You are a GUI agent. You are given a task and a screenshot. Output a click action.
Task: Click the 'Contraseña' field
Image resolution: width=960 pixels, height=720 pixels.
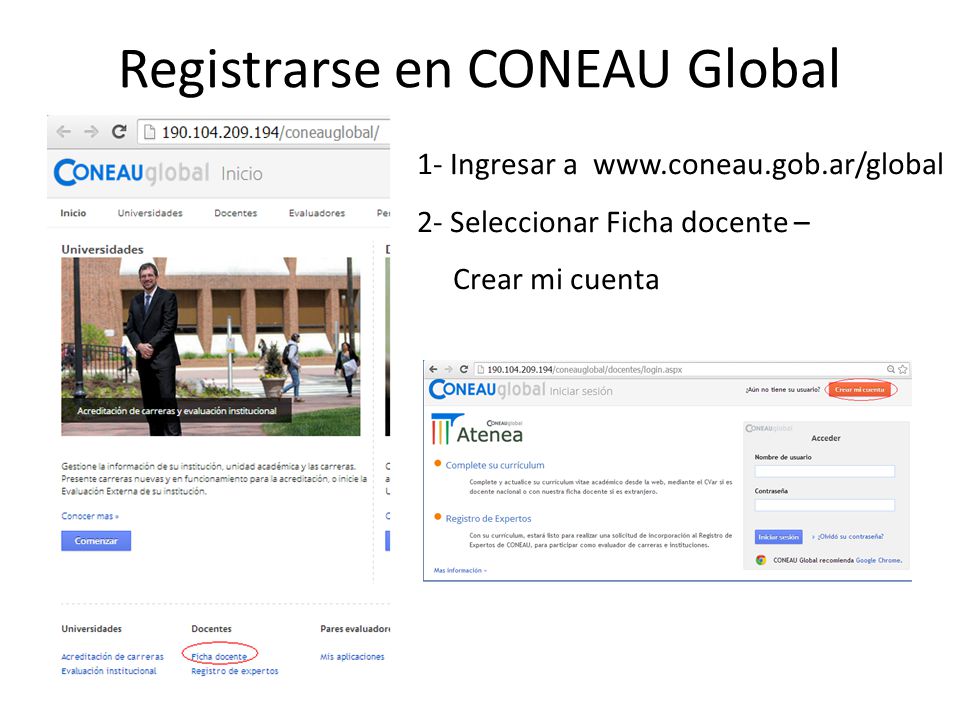click(825, 505)
